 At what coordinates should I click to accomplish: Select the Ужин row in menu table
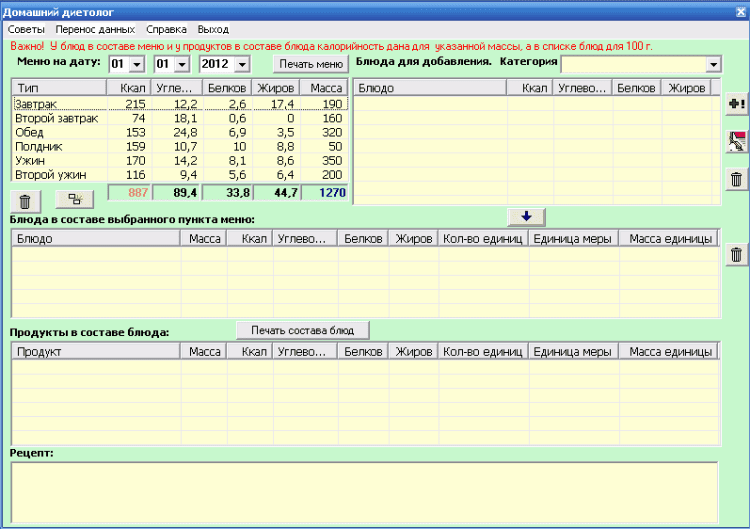(60, 159)
